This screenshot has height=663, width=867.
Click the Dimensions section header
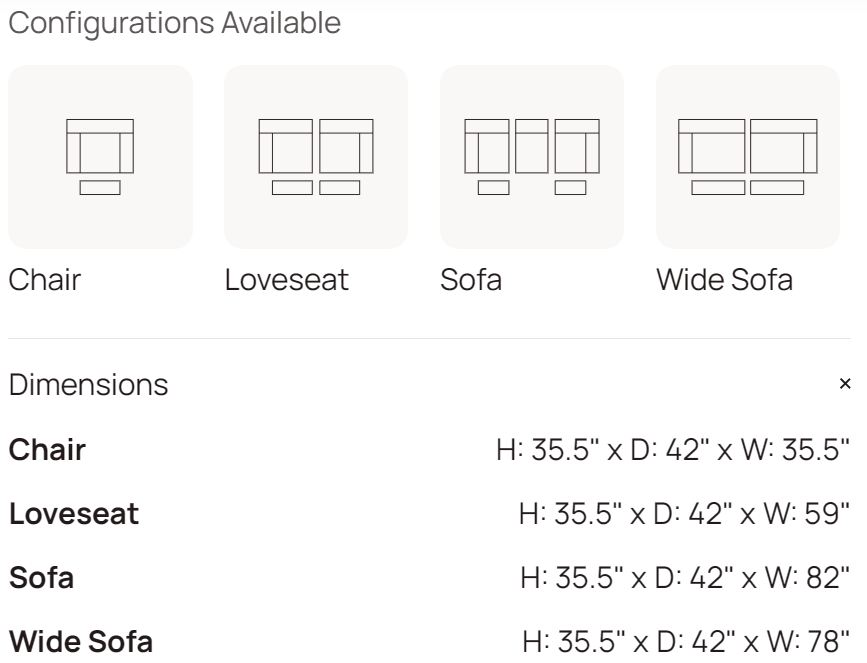pos(89,384)
